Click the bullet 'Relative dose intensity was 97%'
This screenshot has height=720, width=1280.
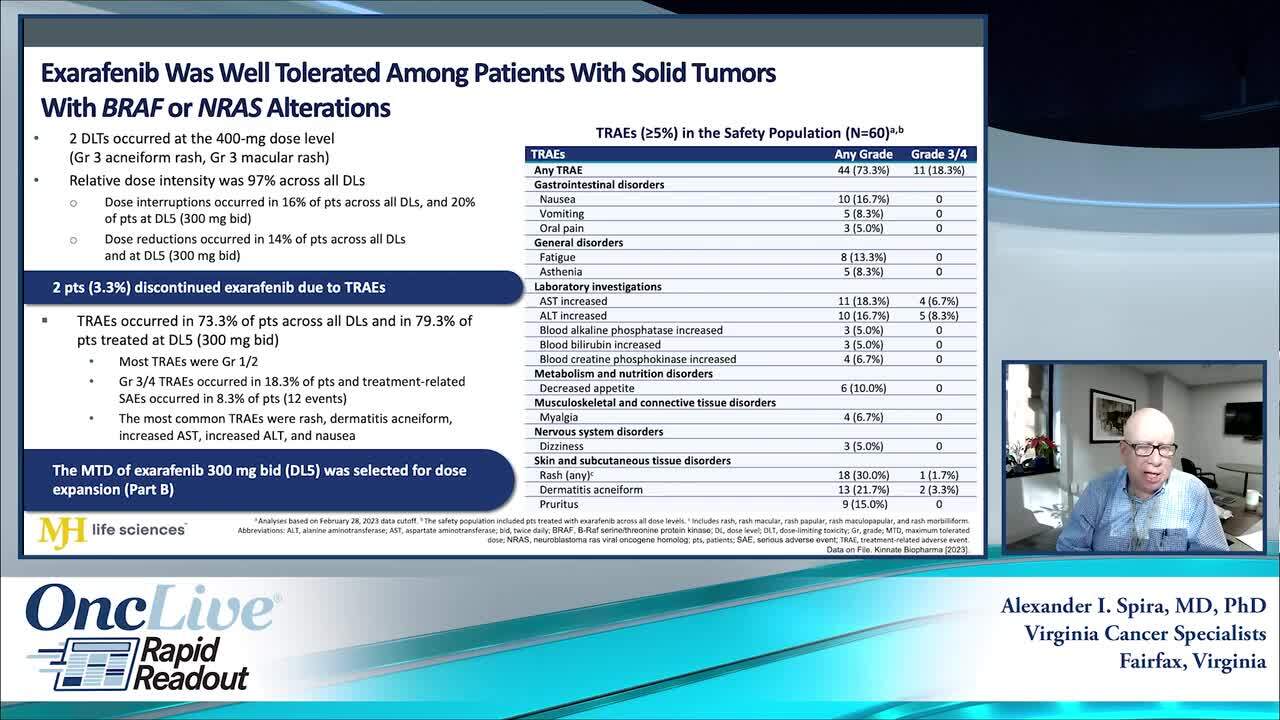pyautogui.click(x=217, y=181)
